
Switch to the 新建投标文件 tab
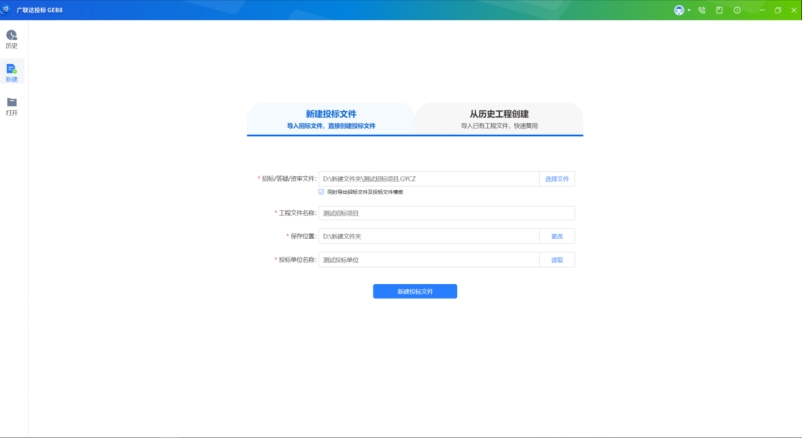pyautogui.click(x=331, y=119)
